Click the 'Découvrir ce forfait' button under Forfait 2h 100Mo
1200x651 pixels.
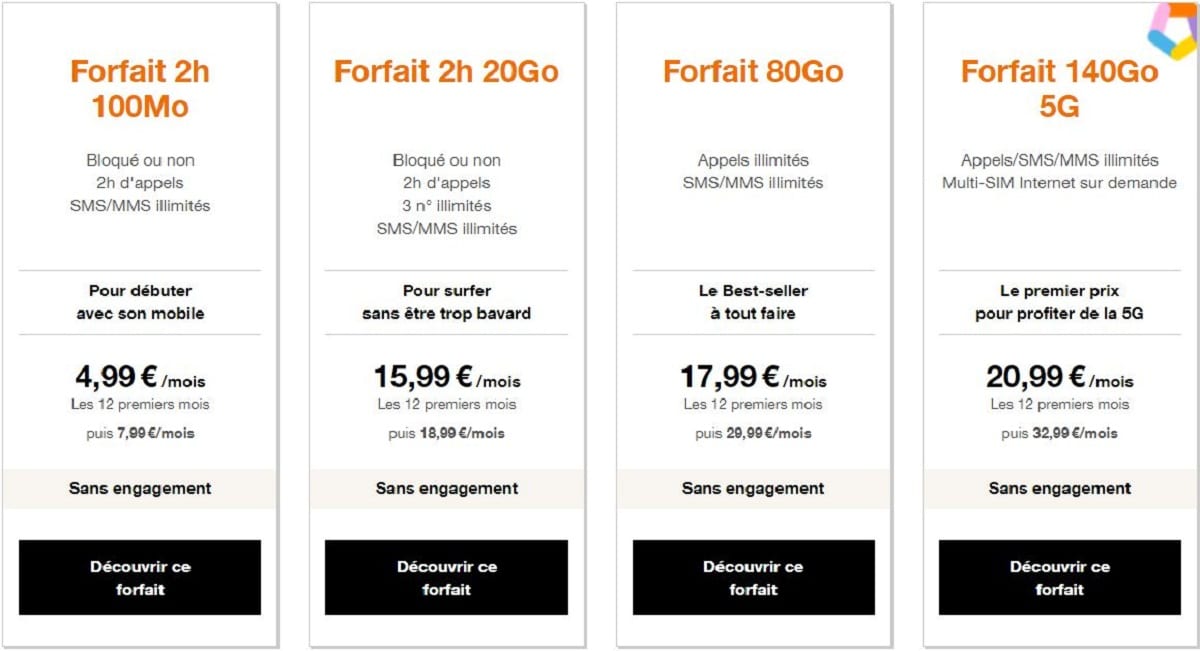point(140,577)
